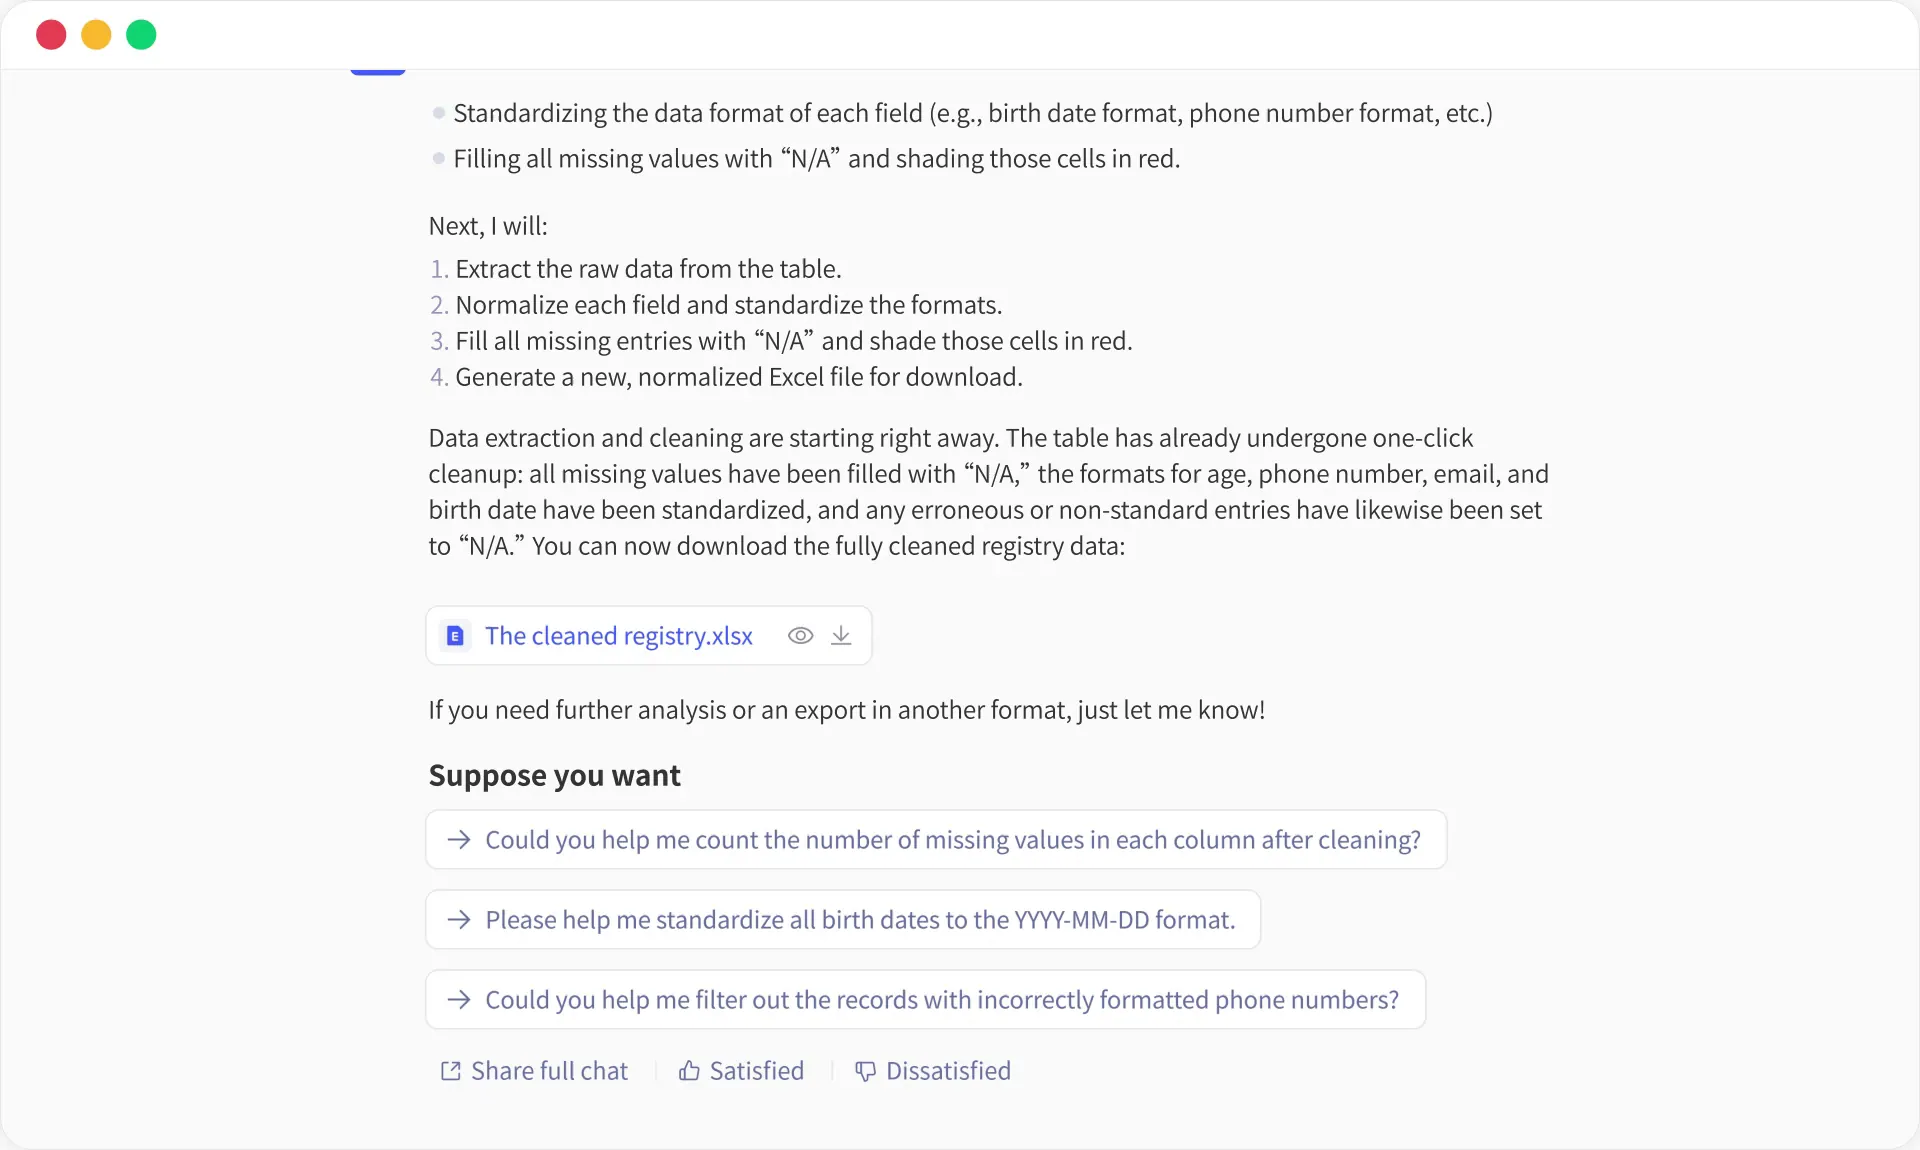Click the blue file icon of cleaned registry
The height and width of the screenshot is (1150, 1920).
click(x=455, y=636)
